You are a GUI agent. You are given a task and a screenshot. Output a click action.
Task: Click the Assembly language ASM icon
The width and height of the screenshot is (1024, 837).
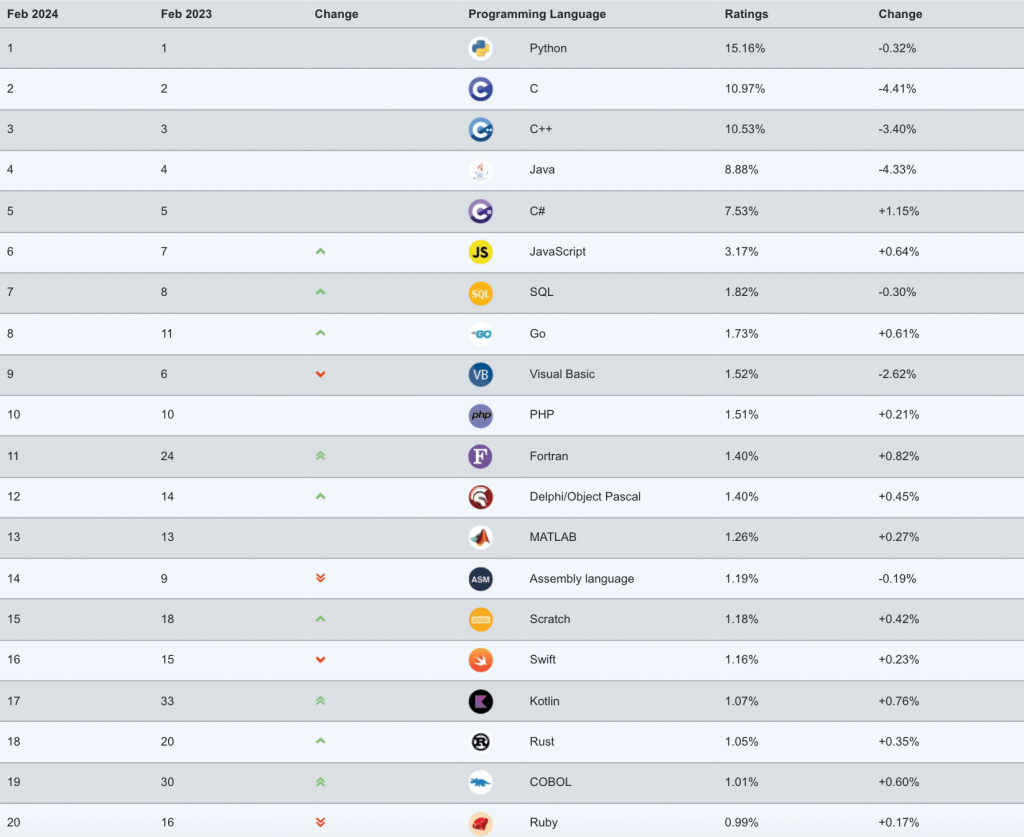(x=480, y=578)
